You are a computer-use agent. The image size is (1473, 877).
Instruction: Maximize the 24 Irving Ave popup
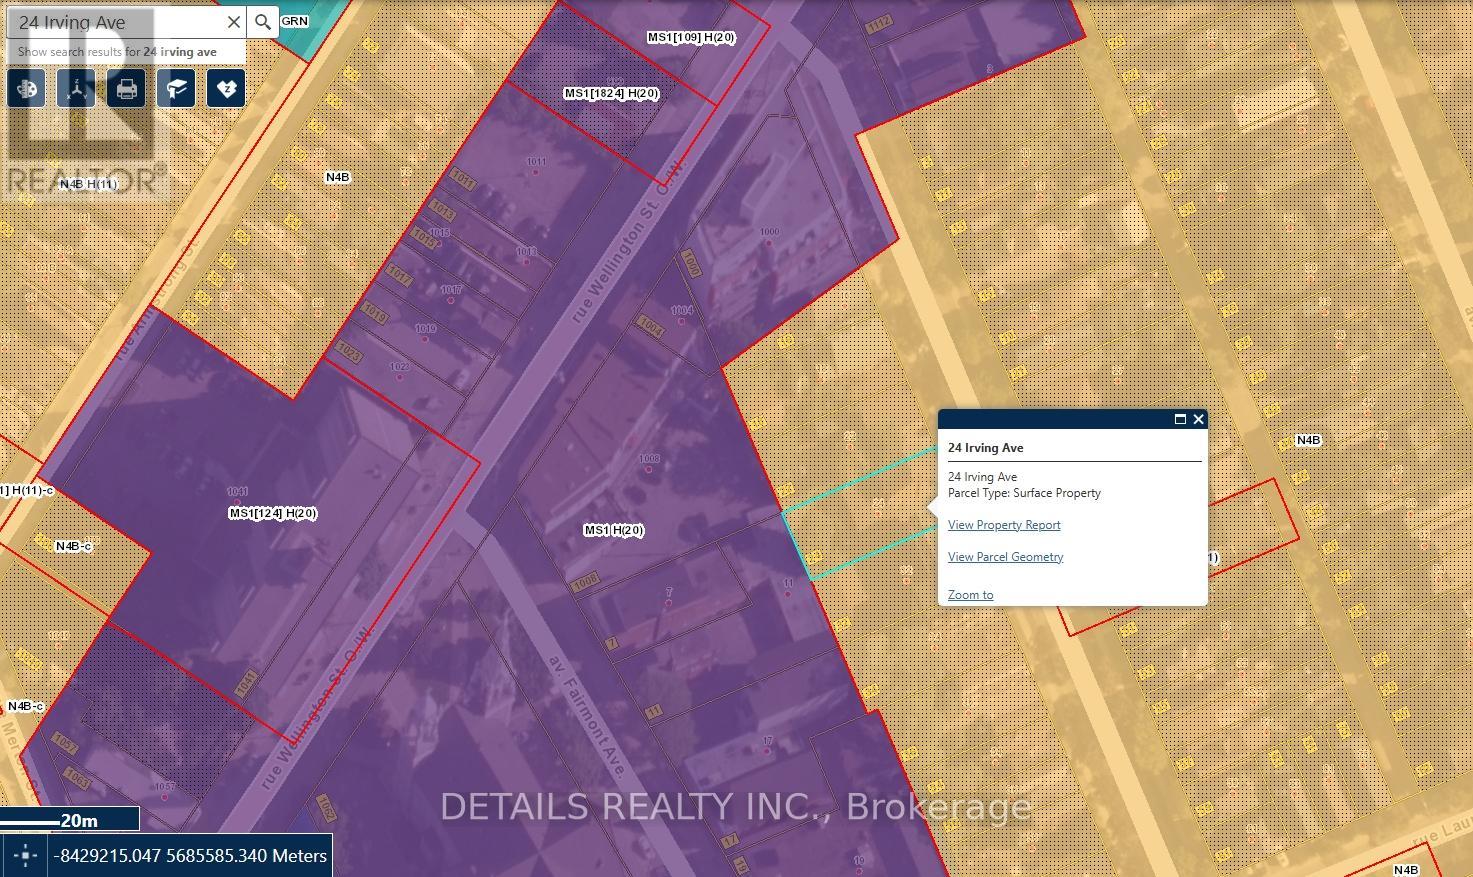coord(1180,419)
